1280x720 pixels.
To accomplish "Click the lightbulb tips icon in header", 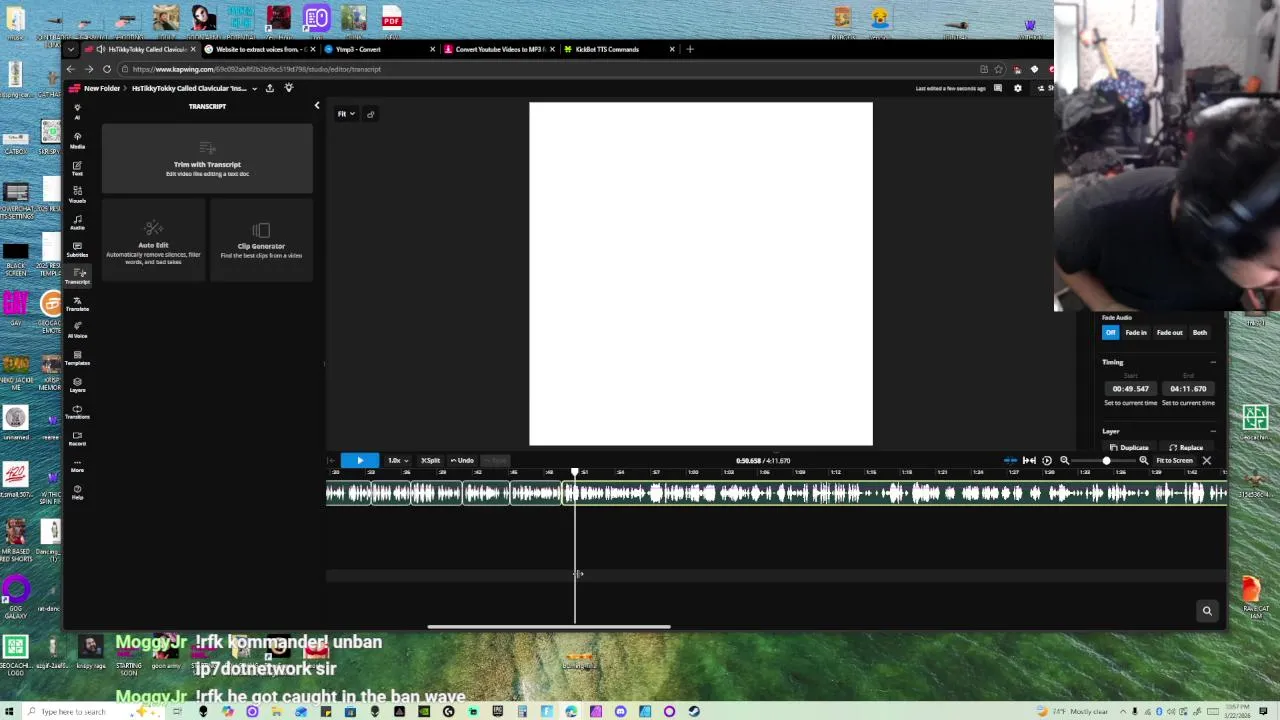I will (288, 88).
